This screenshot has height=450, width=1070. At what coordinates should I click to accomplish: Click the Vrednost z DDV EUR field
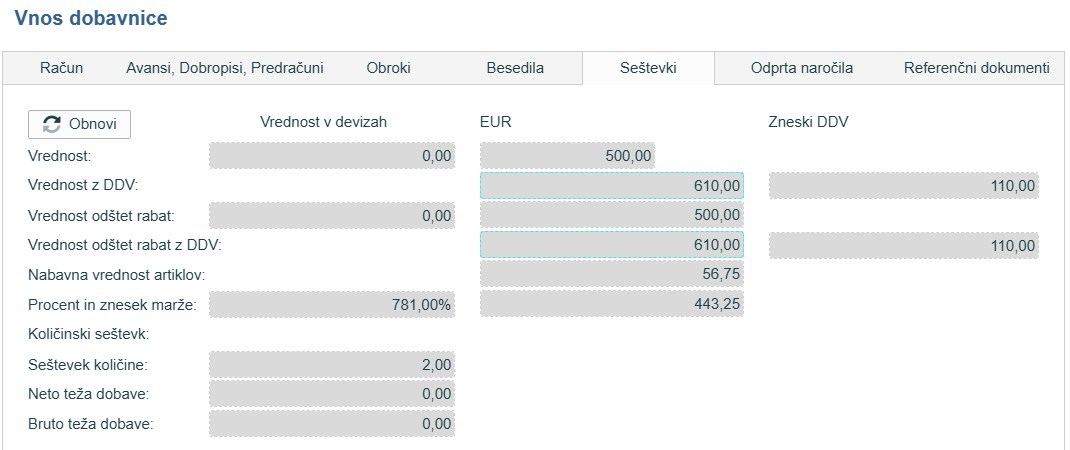pos(611,186)
